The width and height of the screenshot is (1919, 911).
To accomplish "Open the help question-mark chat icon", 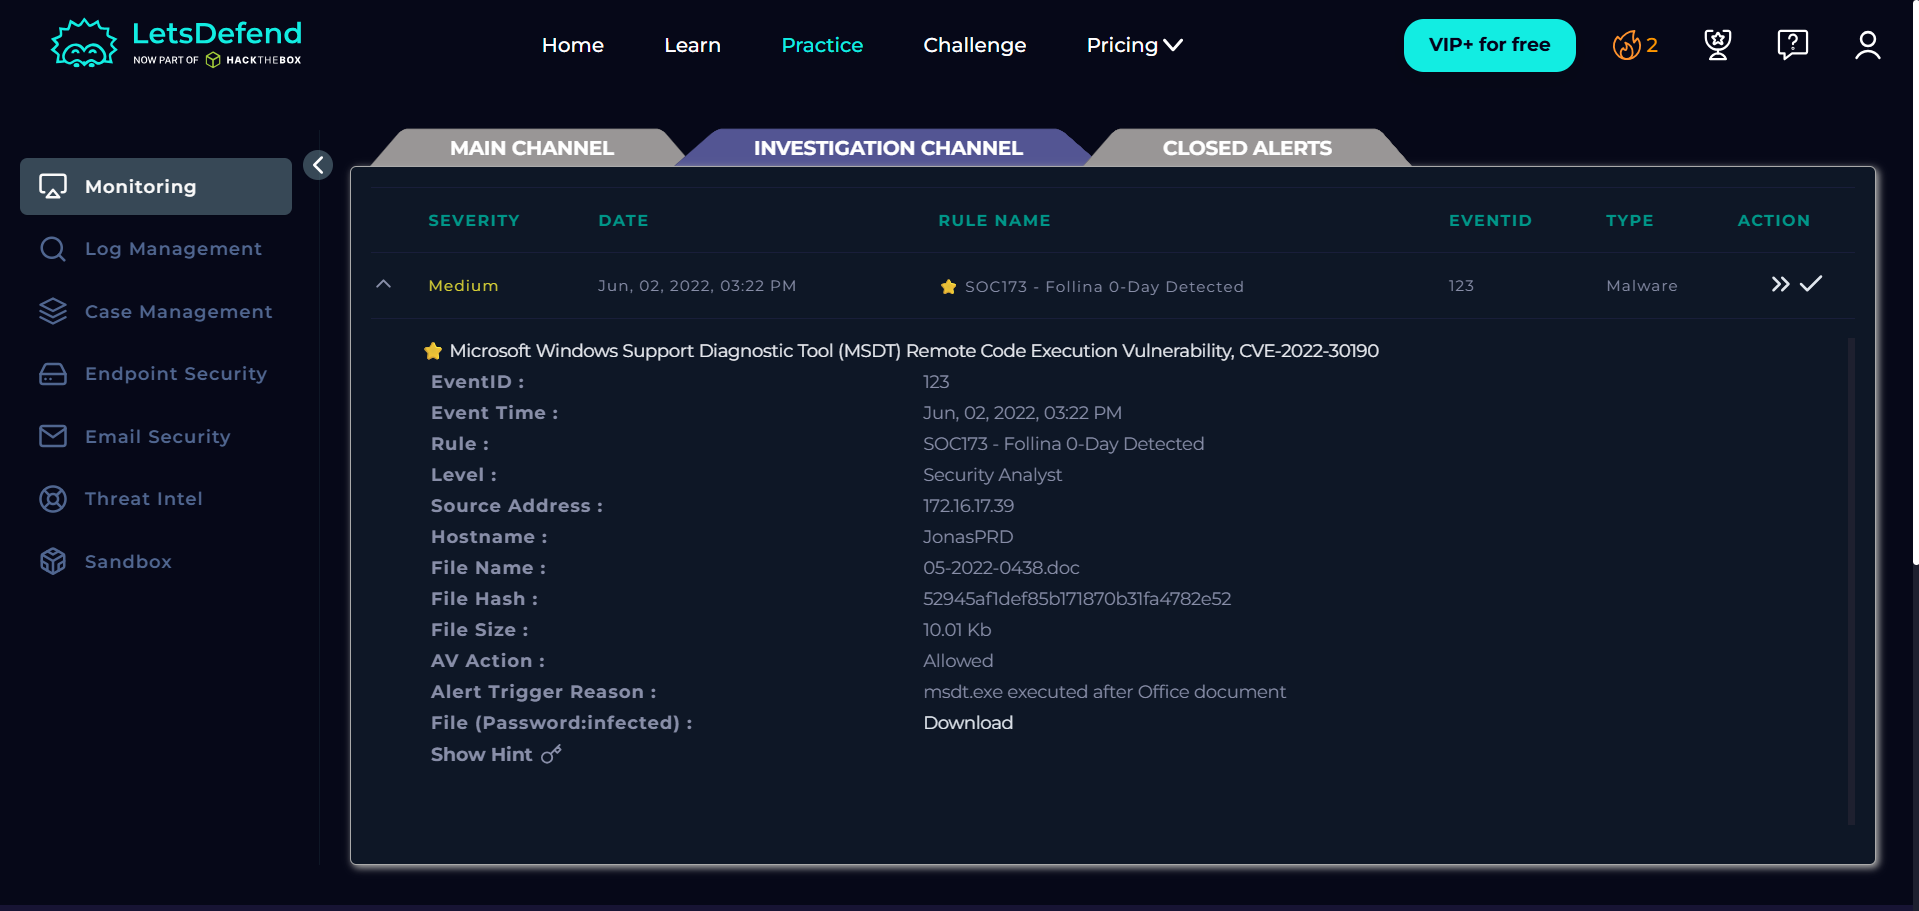I will [x=1793, y=45].
